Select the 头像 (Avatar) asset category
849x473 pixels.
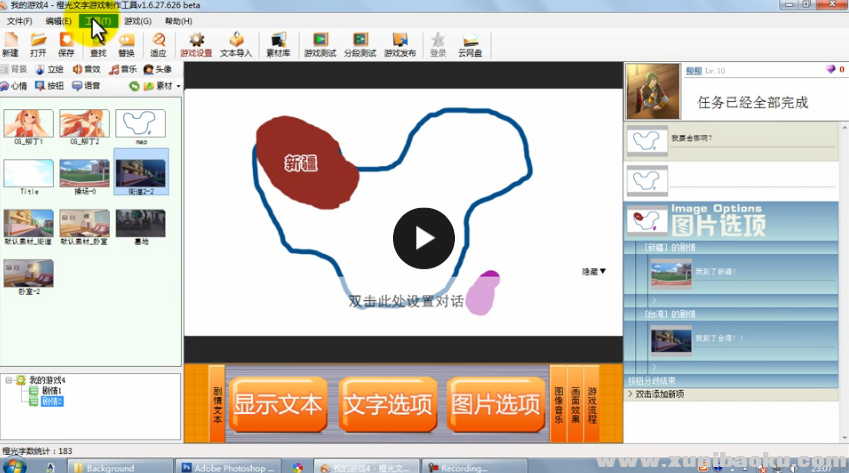pyautogui.click(x=157, y=70)
